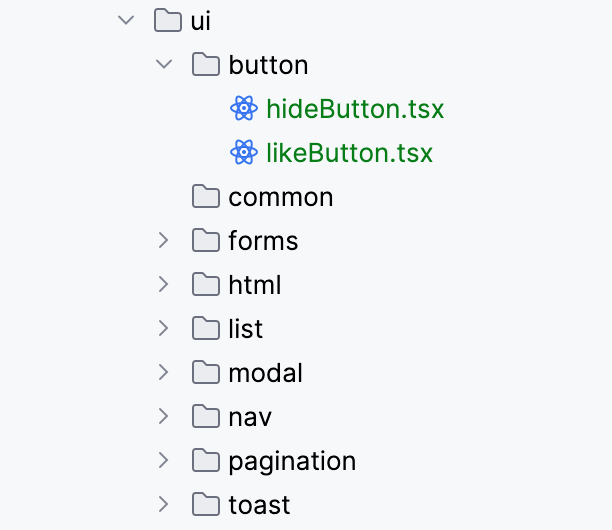Expand the pagination folder chevron
Viewport: 612px width, 530px height.
tap(164, 461)
